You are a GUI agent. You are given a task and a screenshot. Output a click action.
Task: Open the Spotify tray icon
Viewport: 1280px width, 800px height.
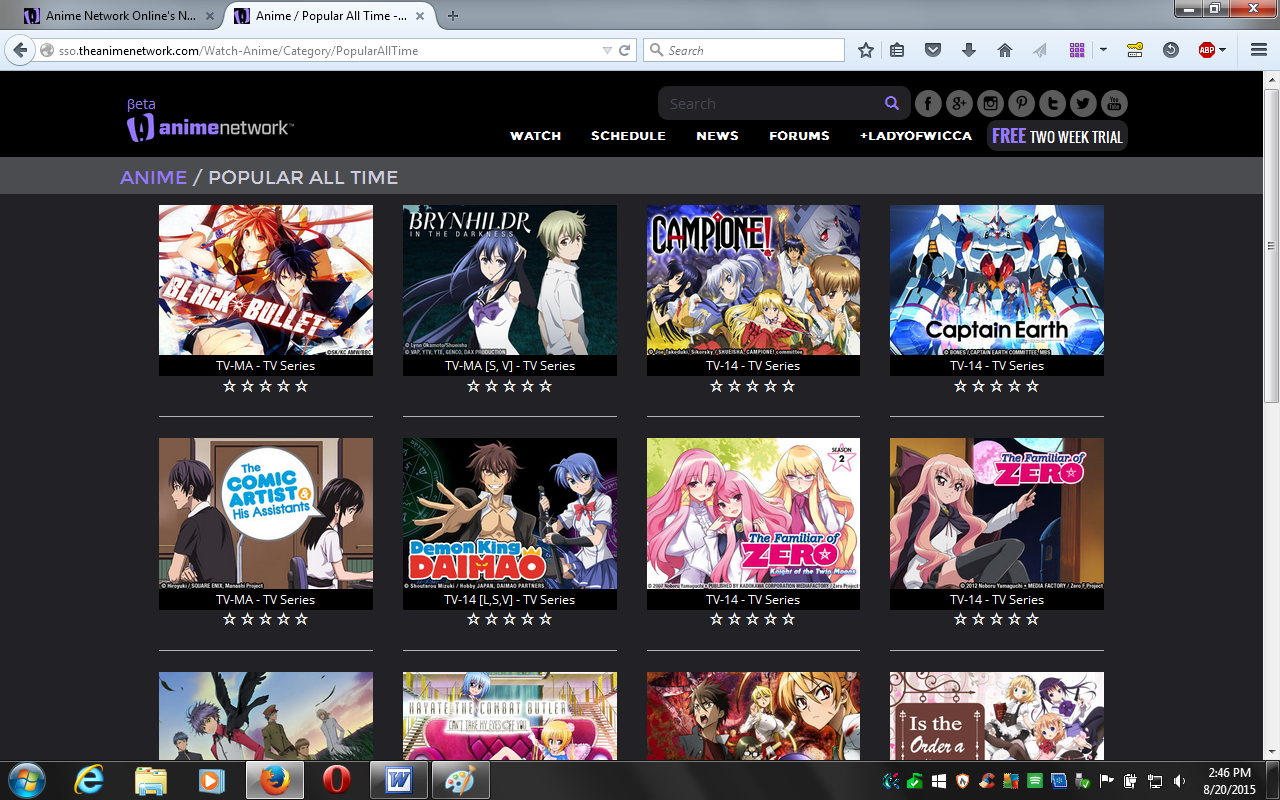[1035, 780]
